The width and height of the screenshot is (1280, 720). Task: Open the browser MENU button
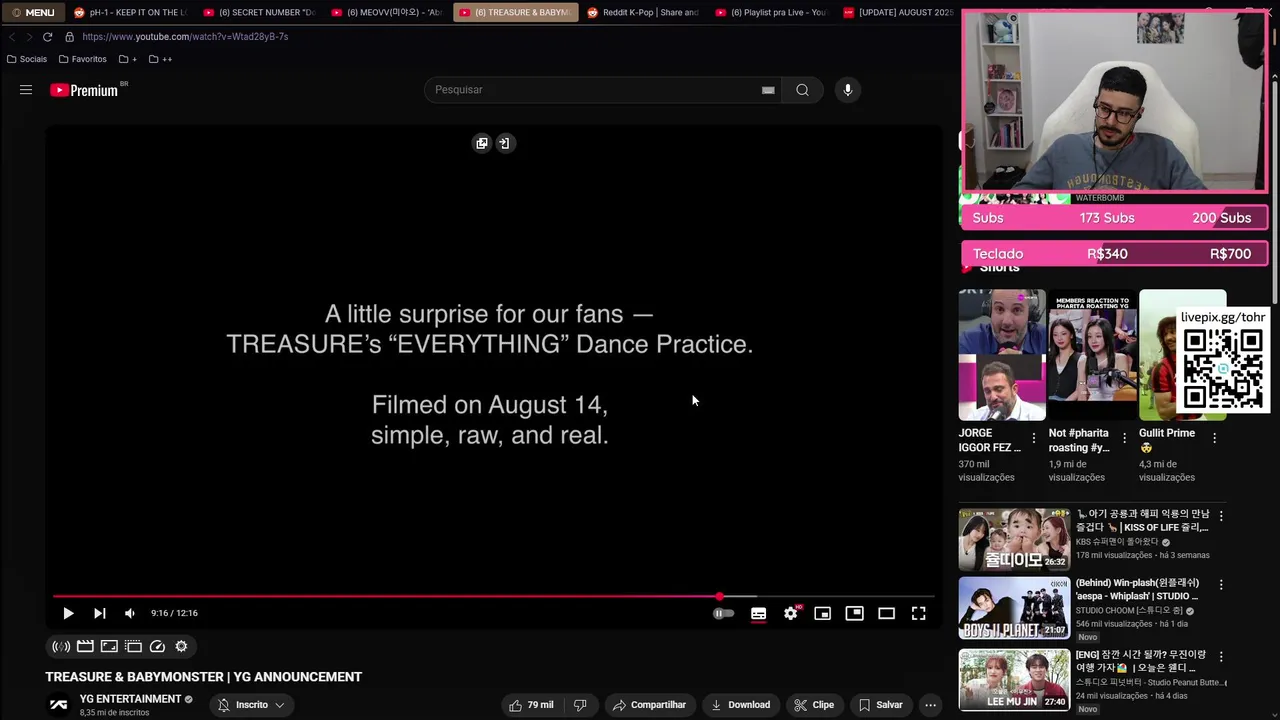click(33, 12)
